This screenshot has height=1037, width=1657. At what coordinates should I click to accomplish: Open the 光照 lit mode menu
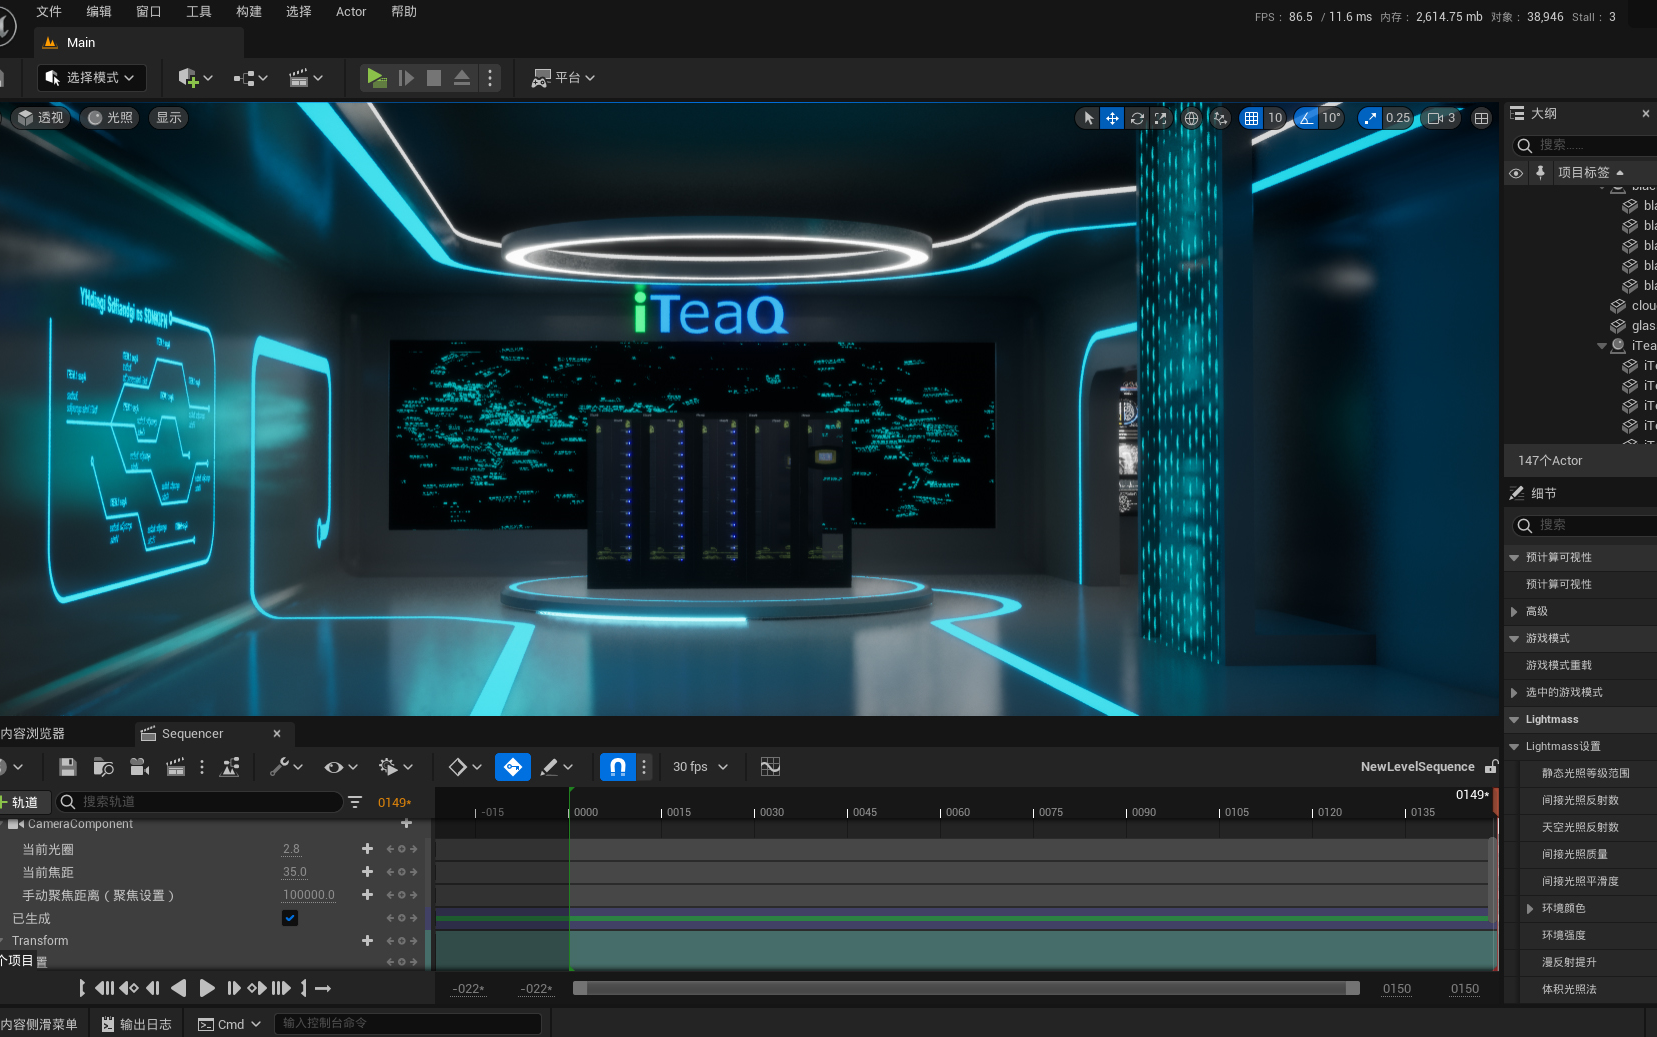click(x=111, y=118)
